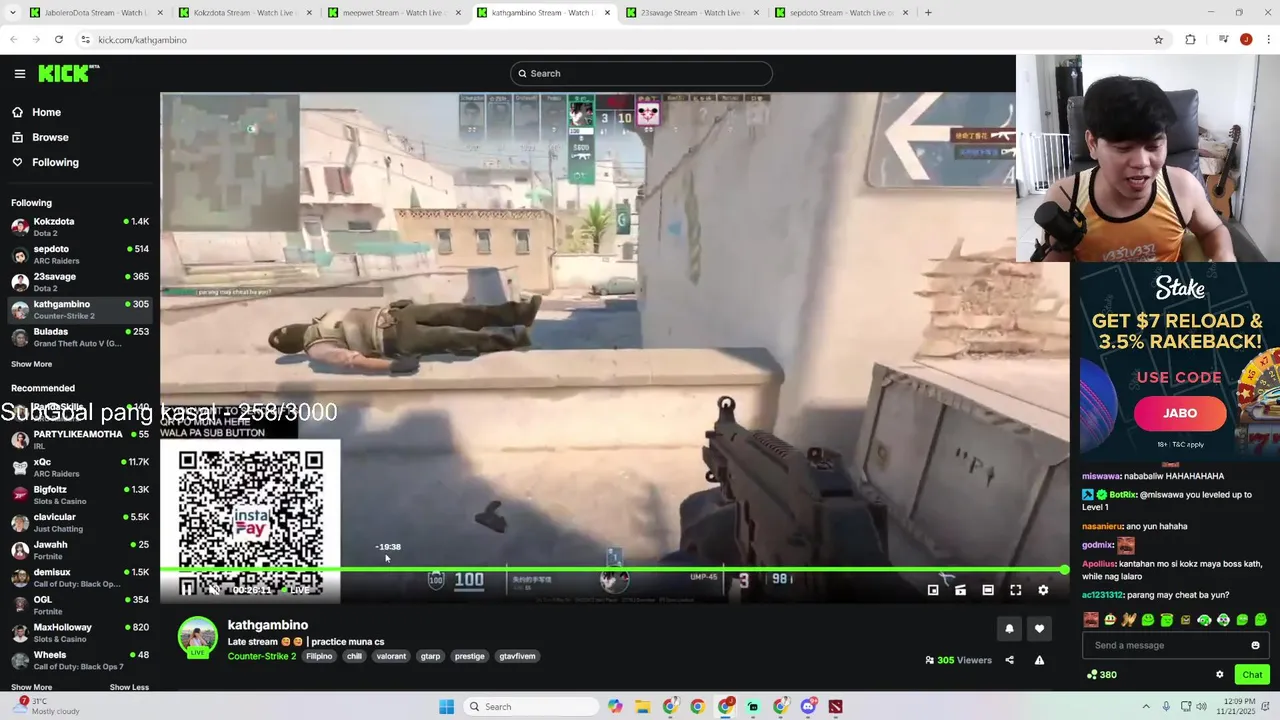The height and width of the screenshot is (720, 1280).
Task: Open chat settings gear
Action: tap(1219, 674)
